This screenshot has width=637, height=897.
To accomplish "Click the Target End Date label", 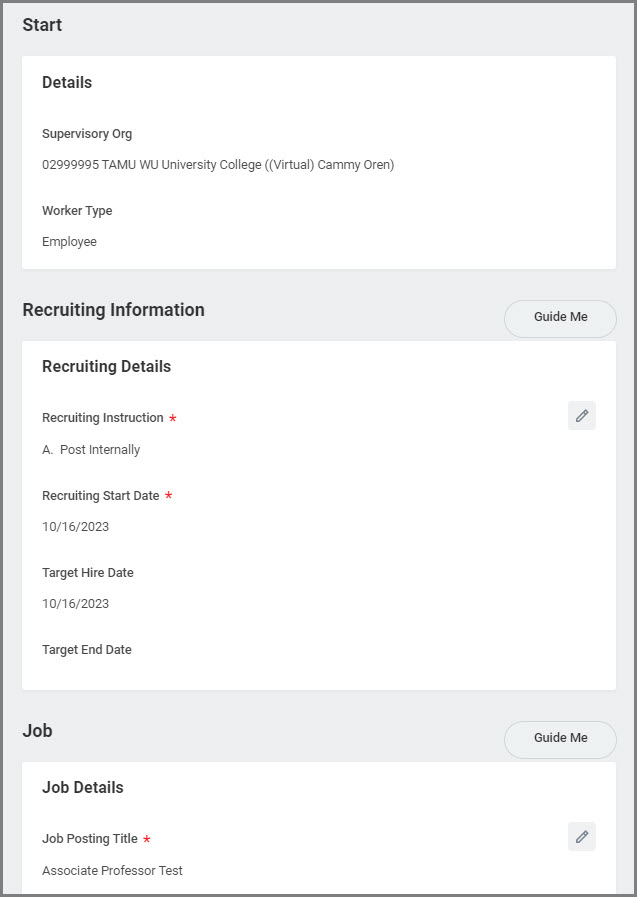I will pos(87,650).
